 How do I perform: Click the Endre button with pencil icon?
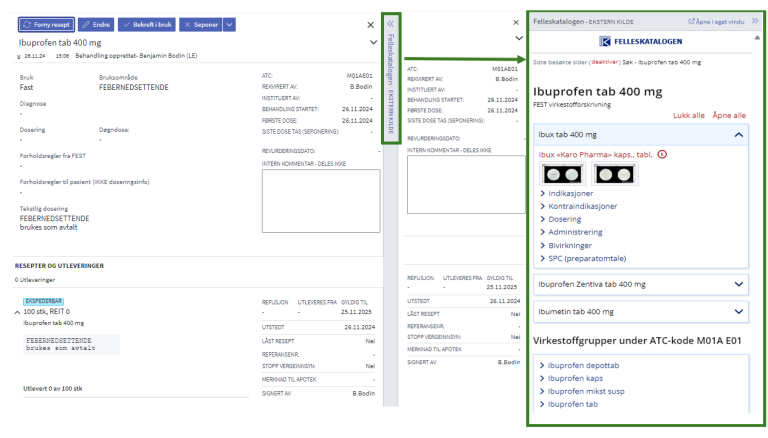(96, 24)
